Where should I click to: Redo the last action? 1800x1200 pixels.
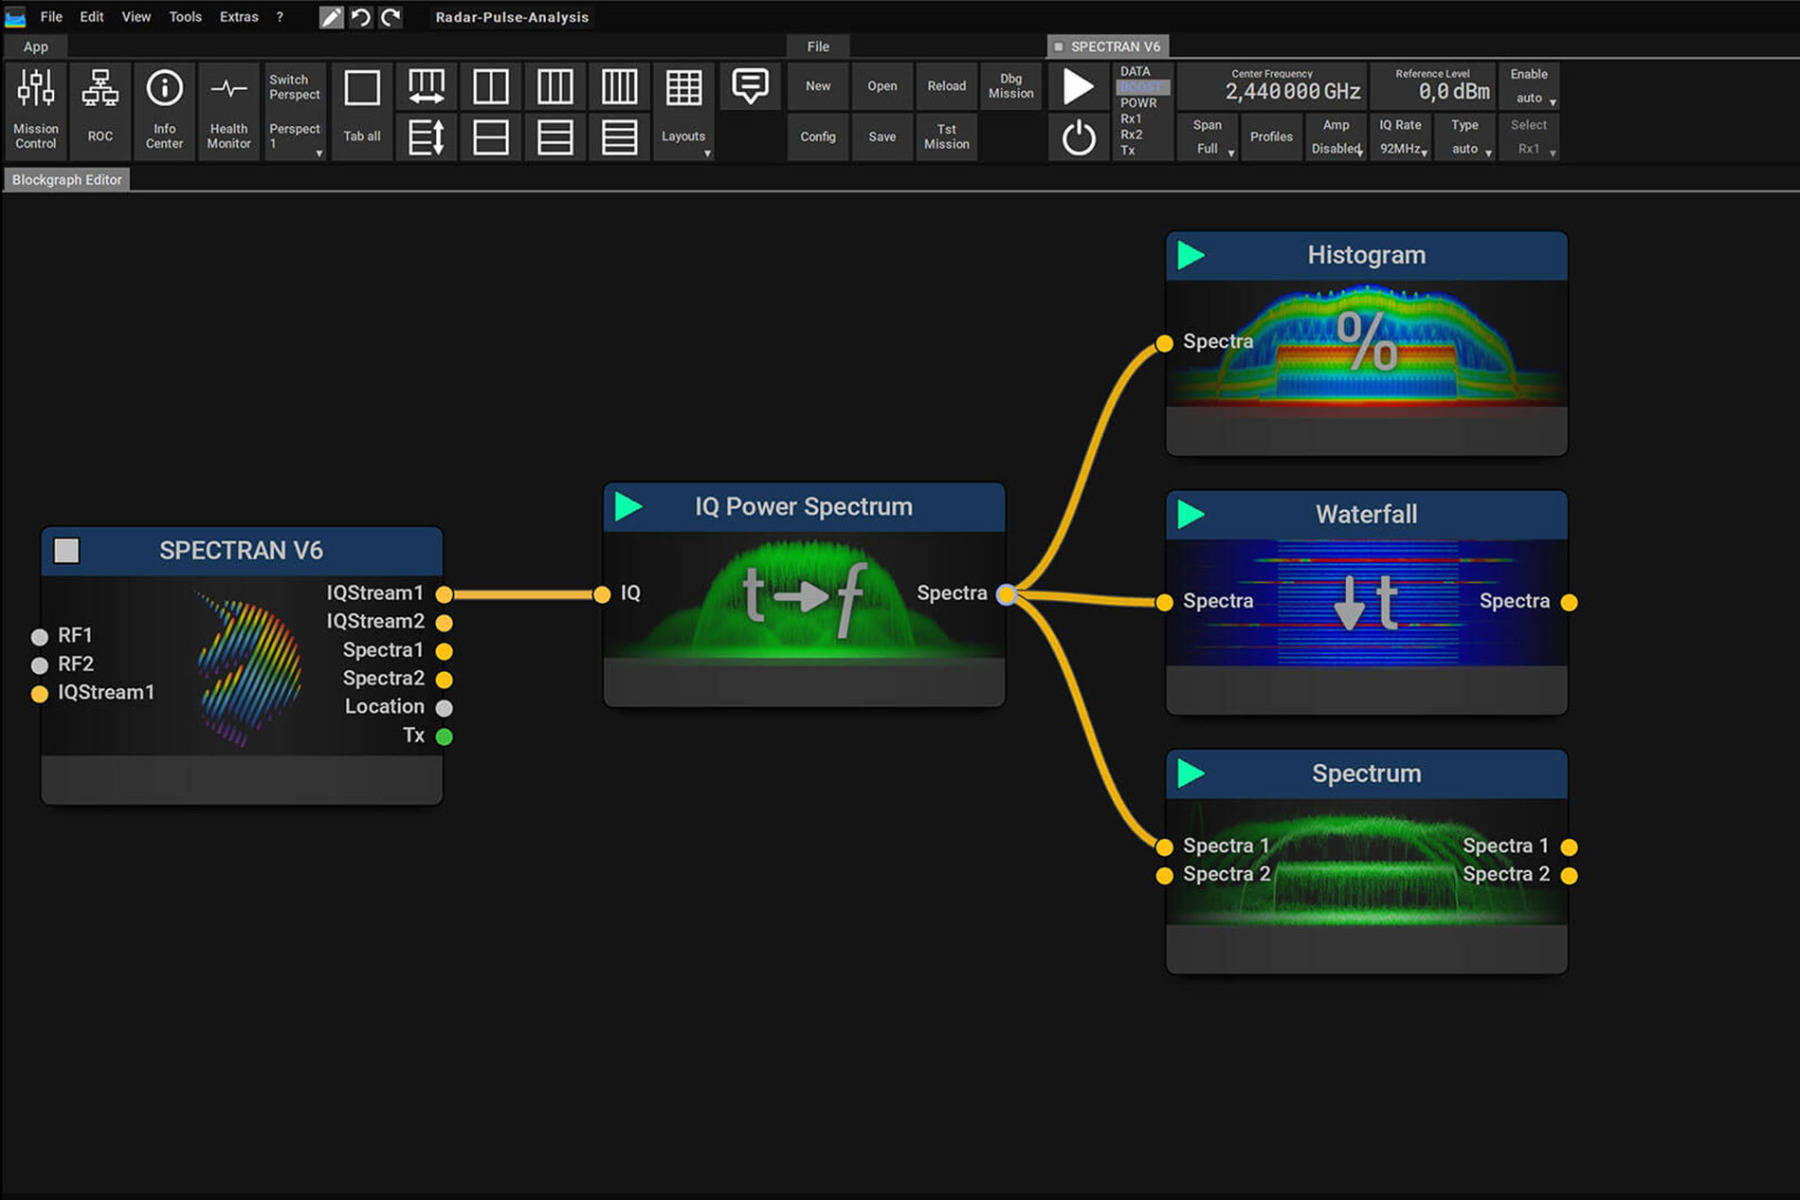391,17
